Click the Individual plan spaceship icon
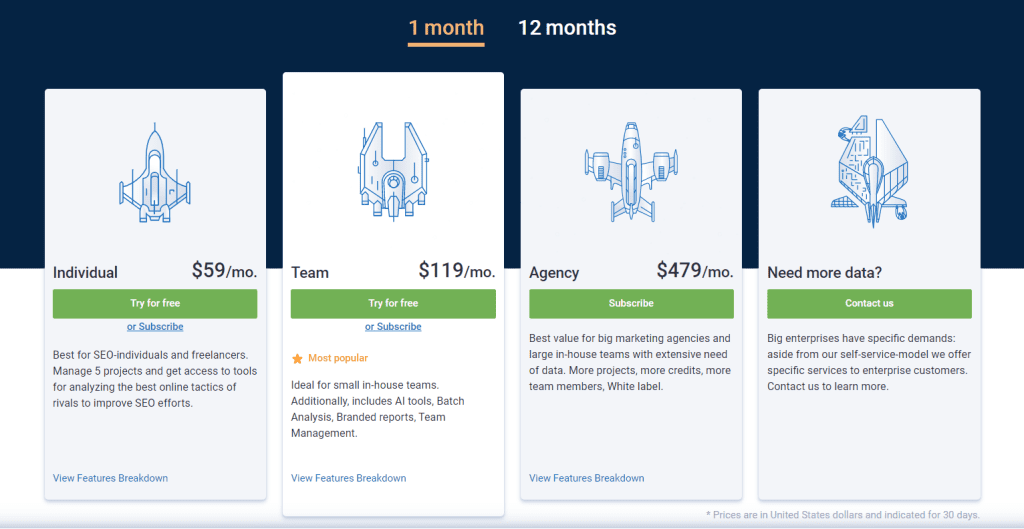Viewport: 1024px width, 529px height. coord(155,172)
